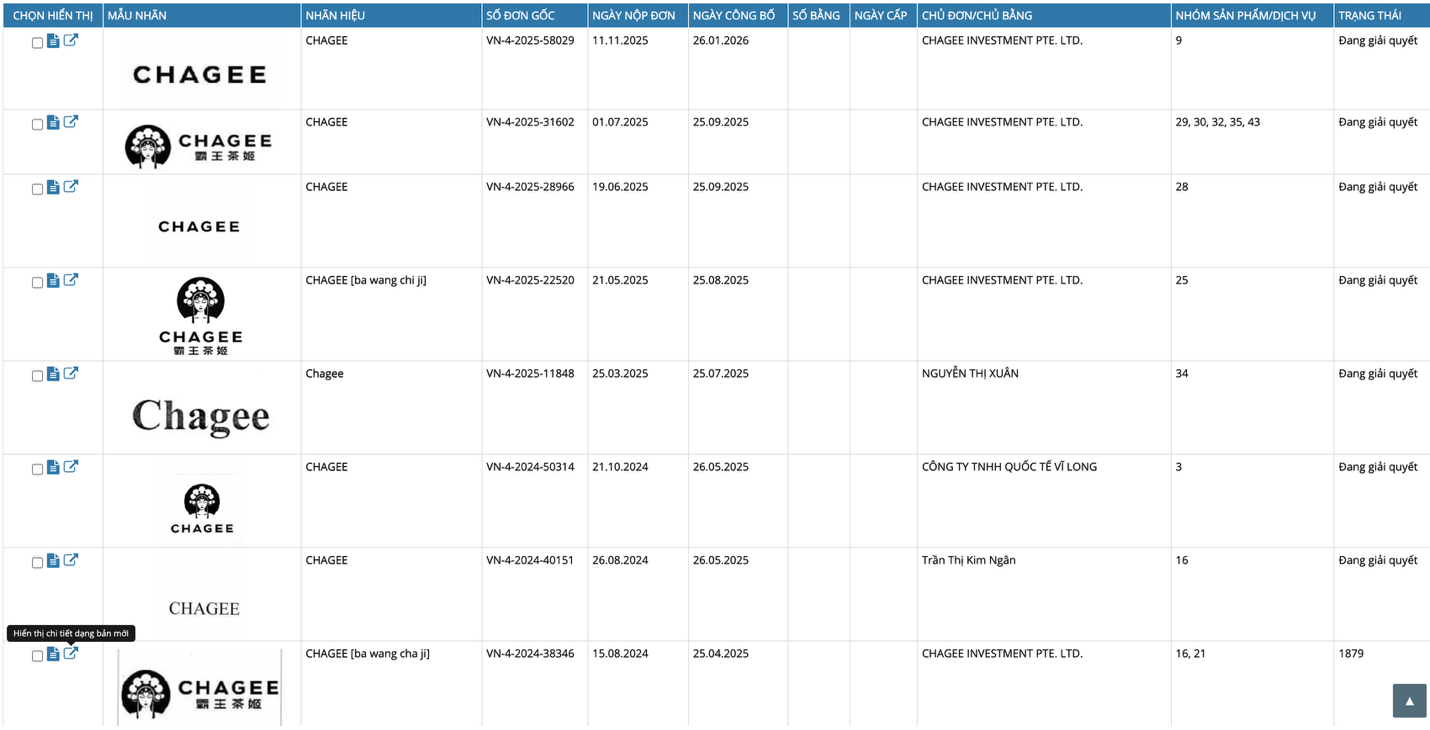This screenshot has height=730, width=1430.
Task: Open document details icon for VN-4-2025-58029
Action: pyautogui.click(x=53, y=41)
